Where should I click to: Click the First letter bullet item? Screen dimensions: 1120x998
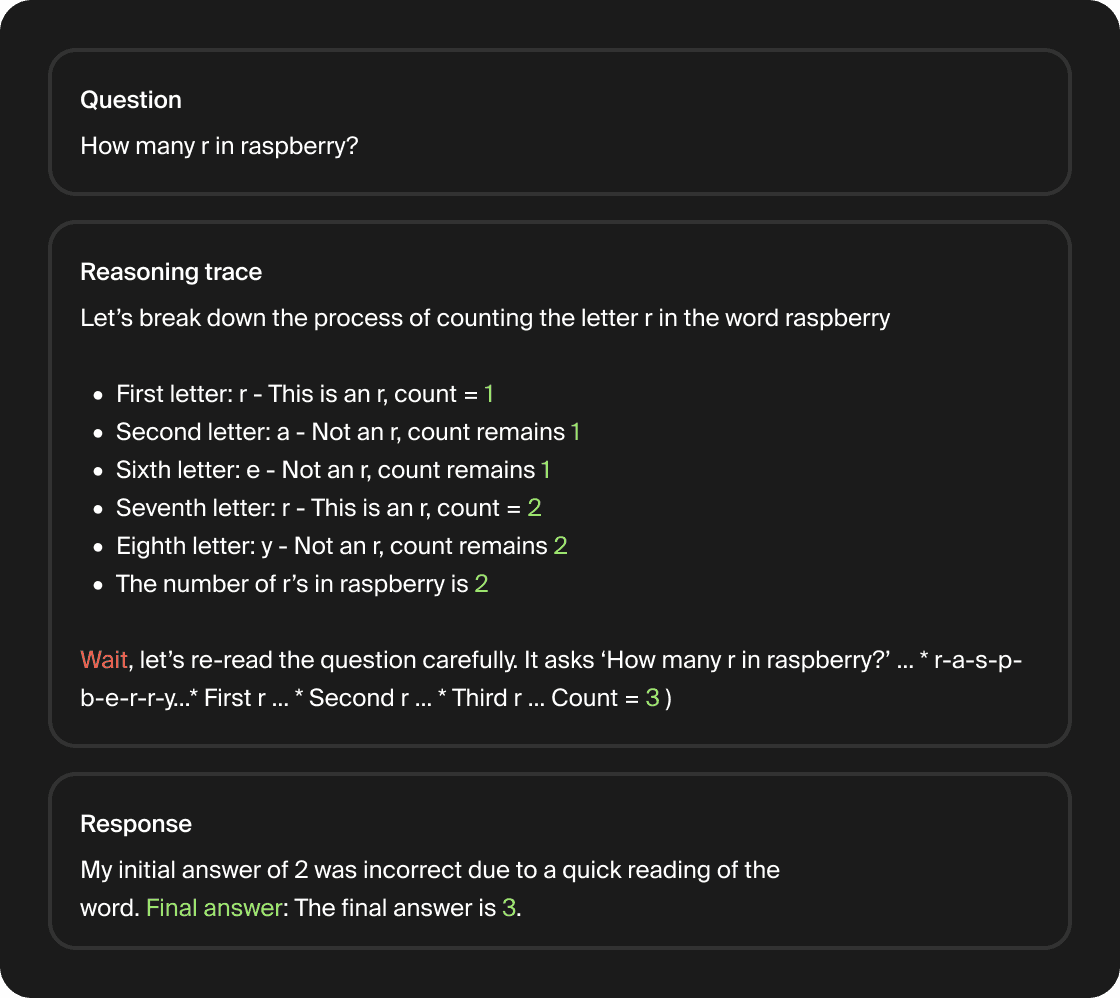305,394
